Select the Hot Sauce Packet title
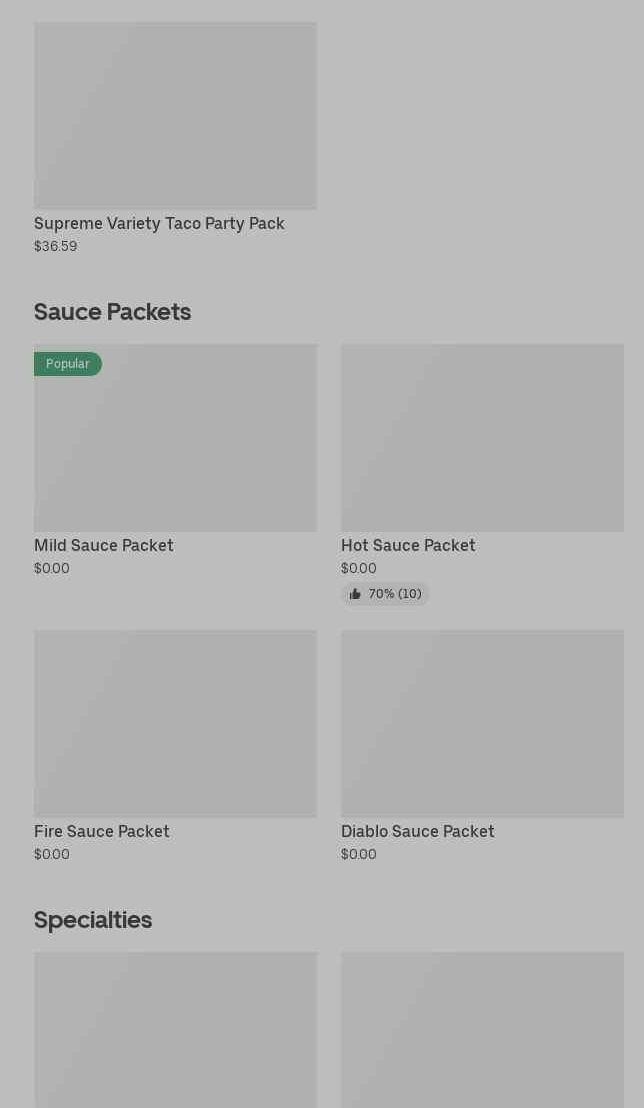The height and width of the screenshot is (1108, 644). tap(408, 546)
